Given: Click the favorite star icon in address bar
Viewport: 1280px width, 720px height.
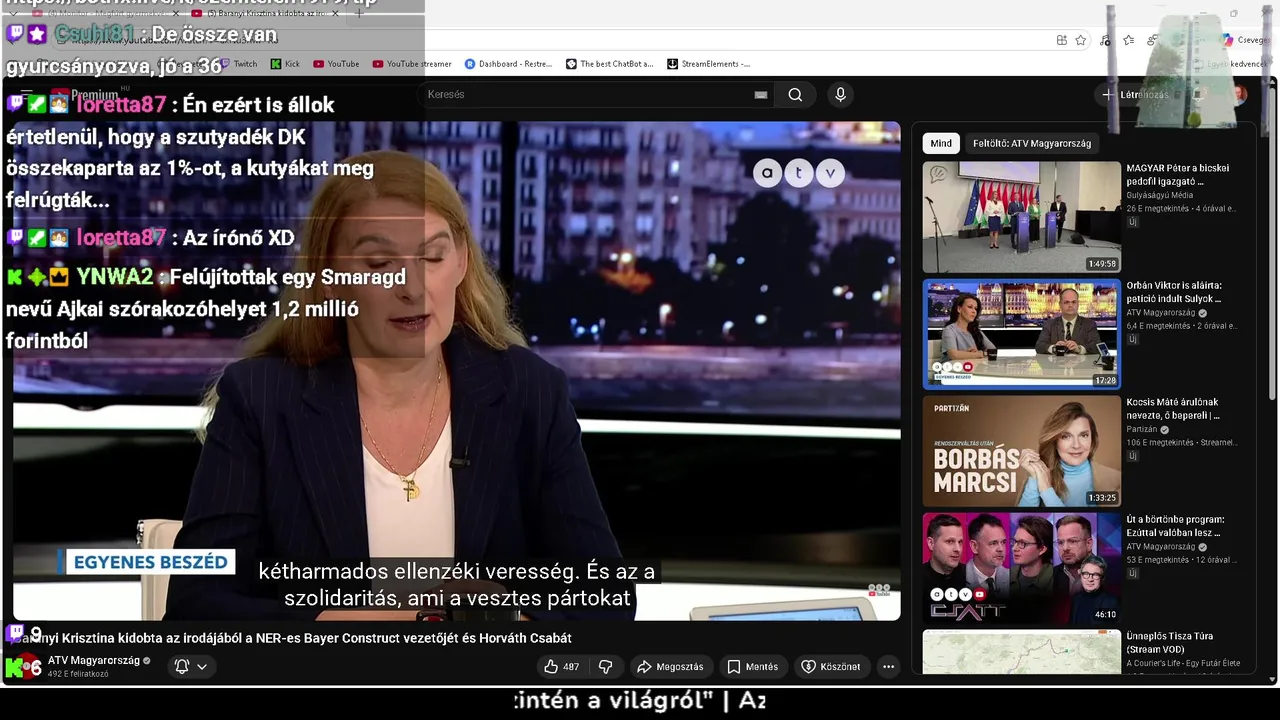Looking at the screenshot, I should click(x=1080, y=40).
